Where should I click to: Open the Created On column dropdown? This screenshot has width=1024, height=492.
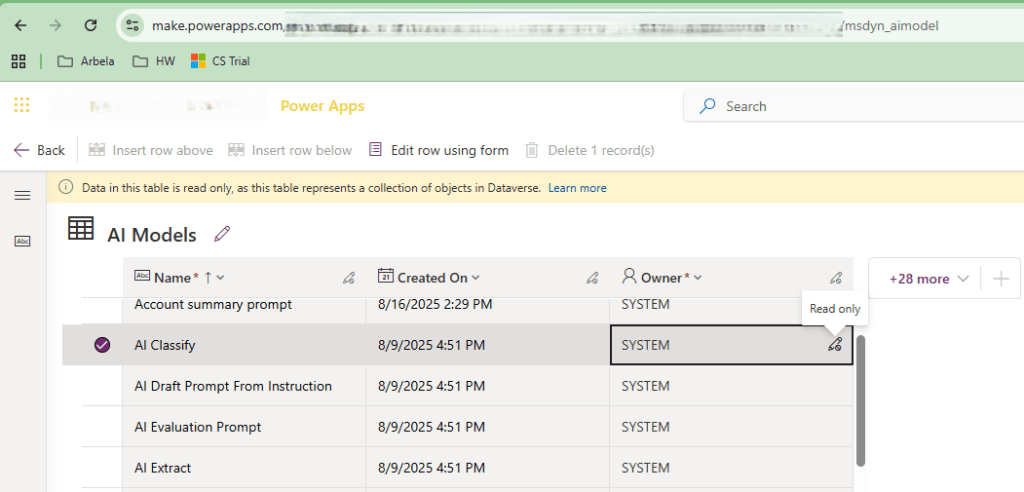point(476,278)
